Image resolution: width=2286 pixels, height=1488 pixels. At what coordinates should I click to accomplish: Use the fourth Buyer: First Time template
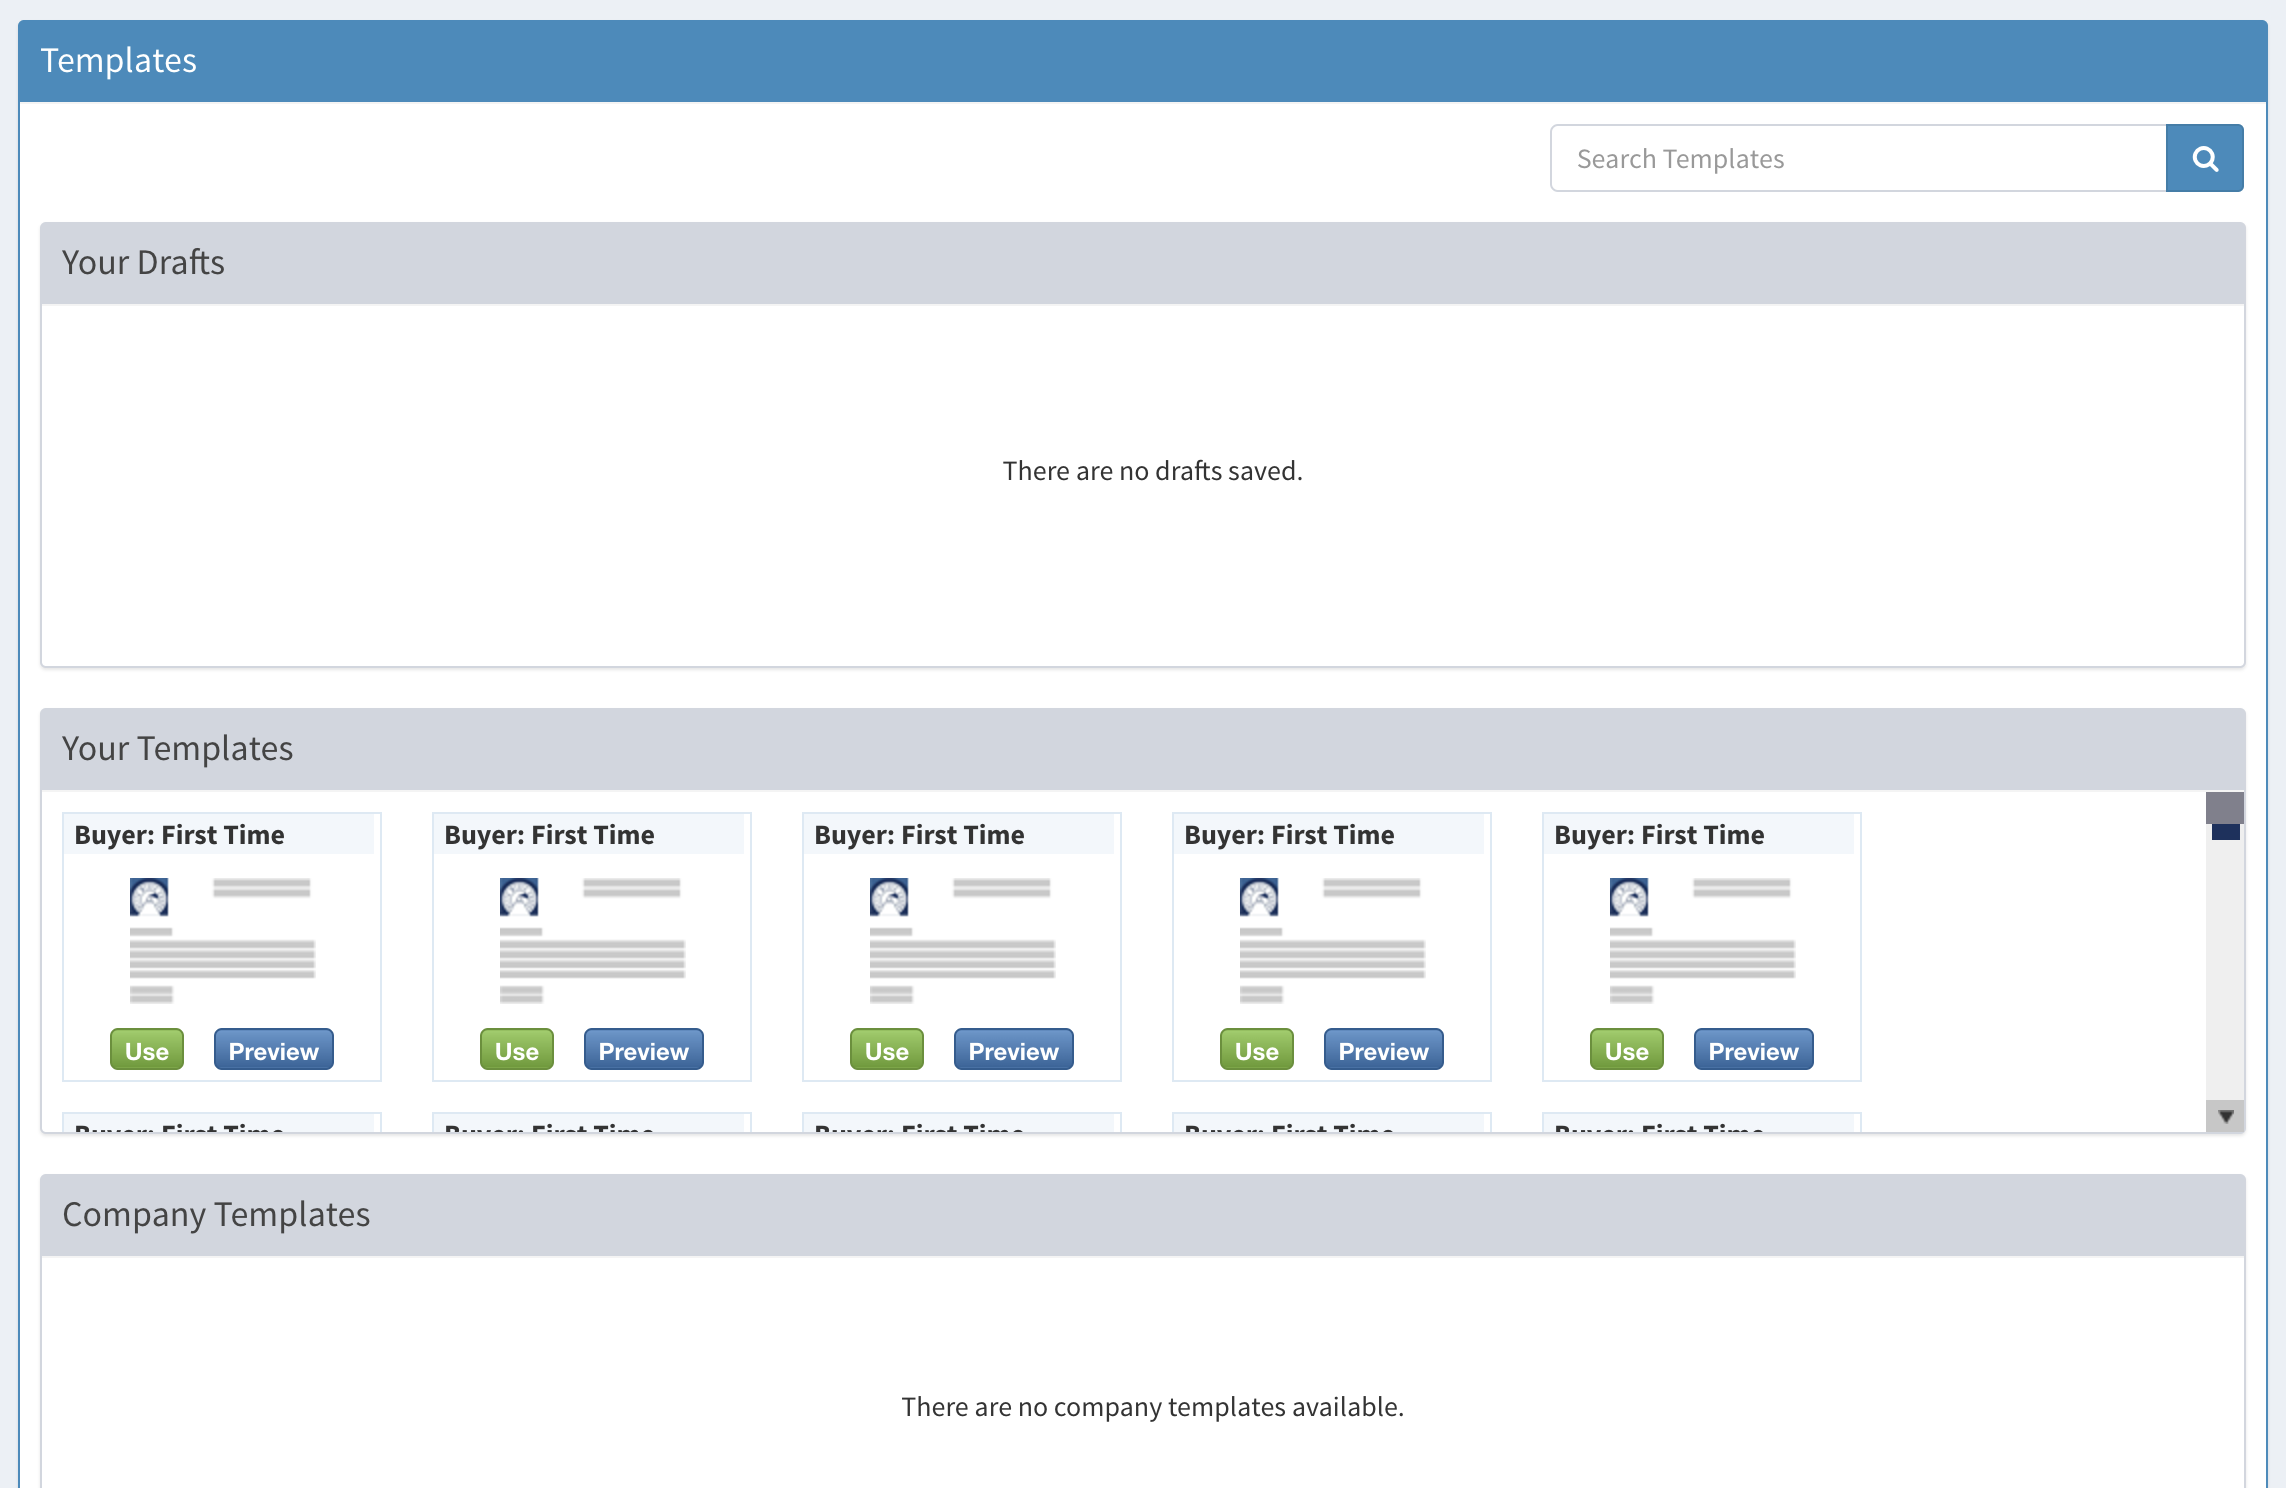(1257, 1050)
